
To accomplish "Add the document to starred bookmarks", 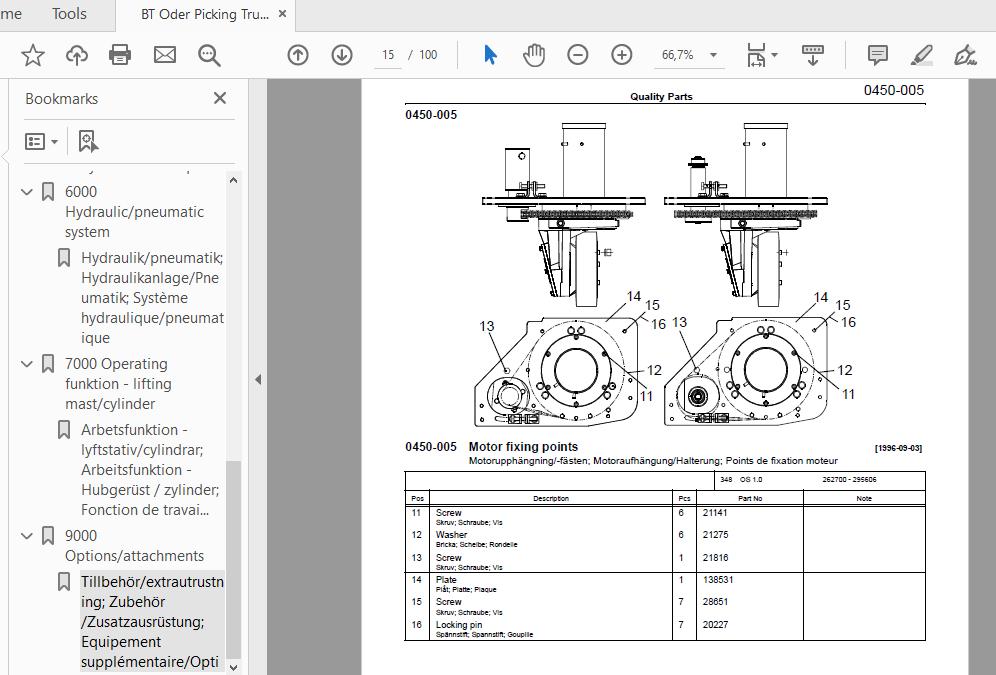I will (x=32, y=55).
